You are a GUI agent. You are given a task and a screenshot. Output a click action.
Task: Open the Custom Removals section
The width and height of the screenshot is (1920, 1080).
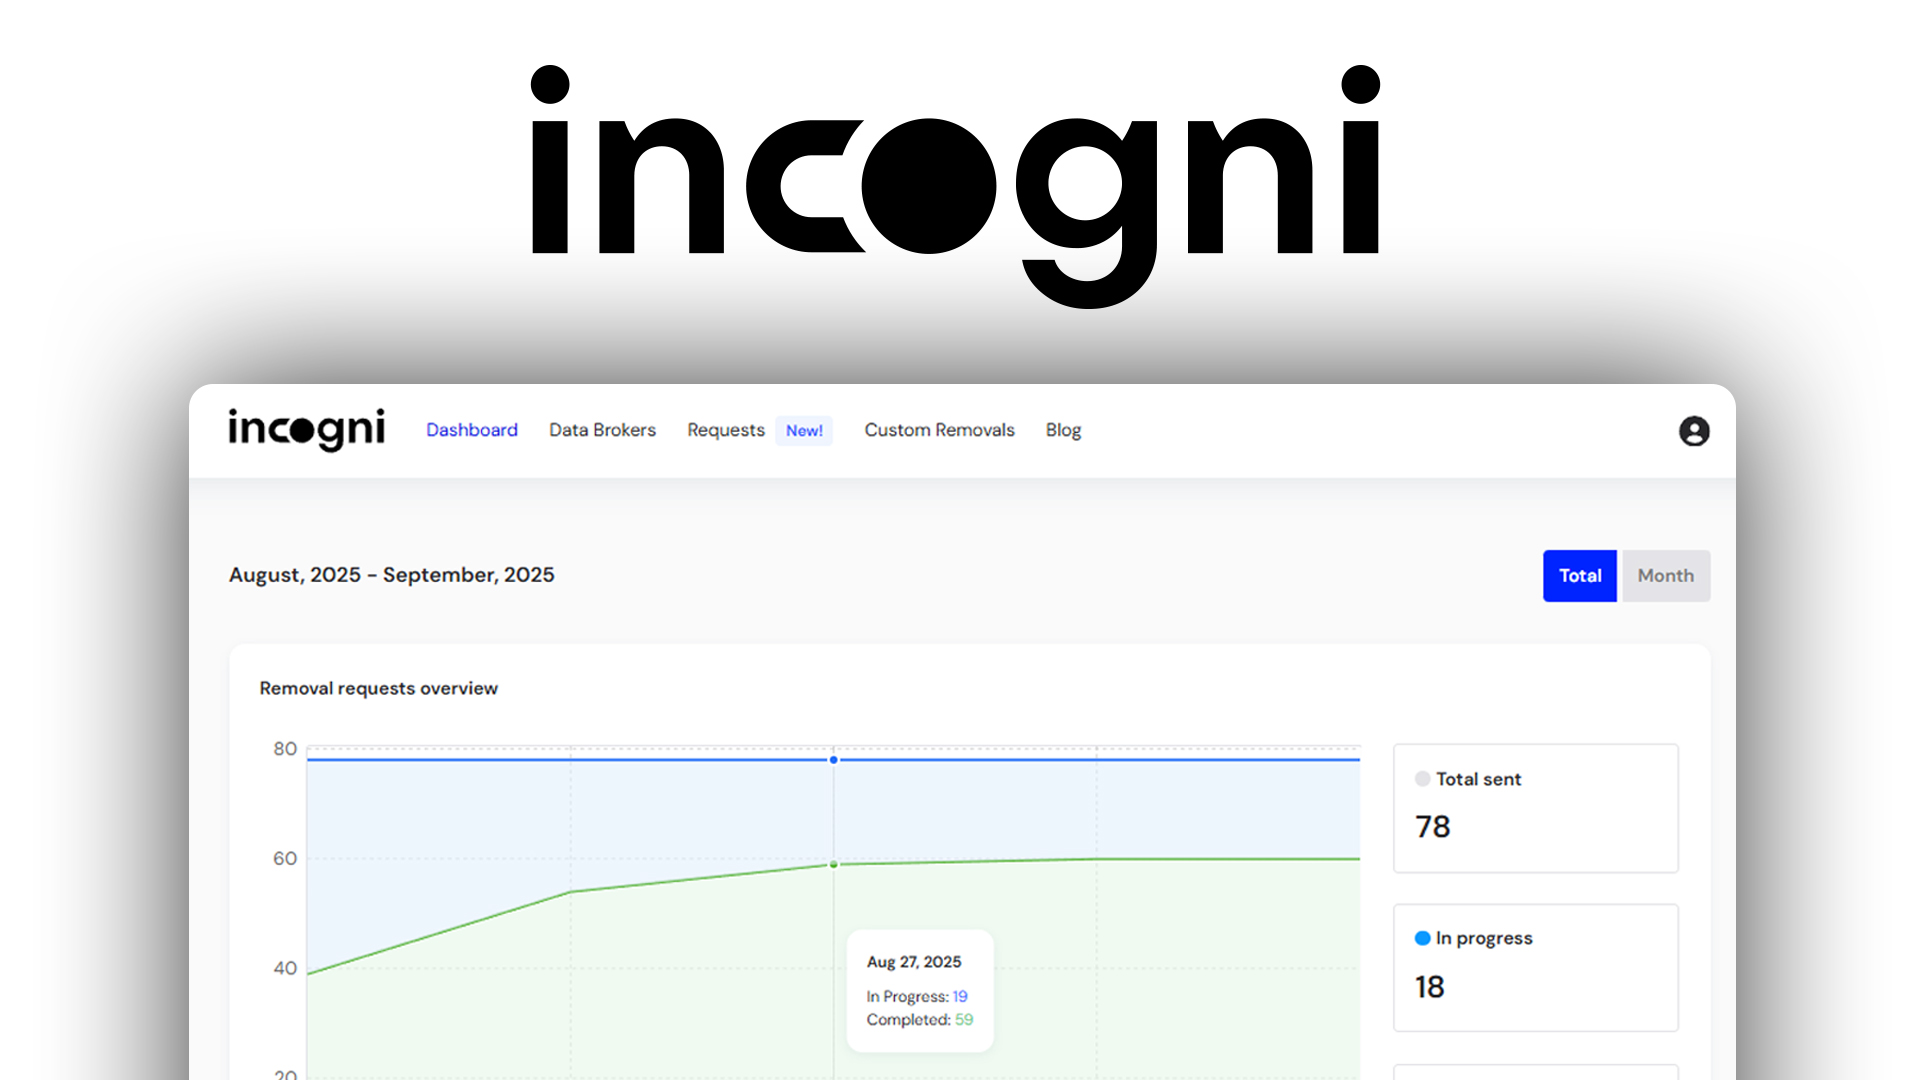point(939,430)
